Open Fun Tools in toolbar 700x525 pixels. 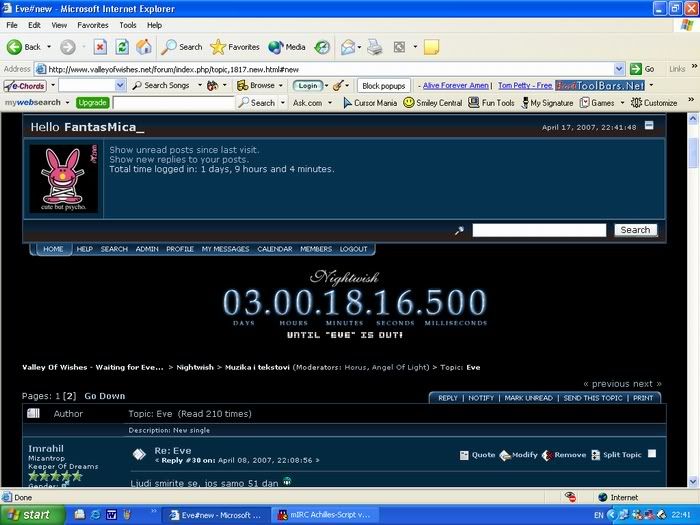click(492, 103)
